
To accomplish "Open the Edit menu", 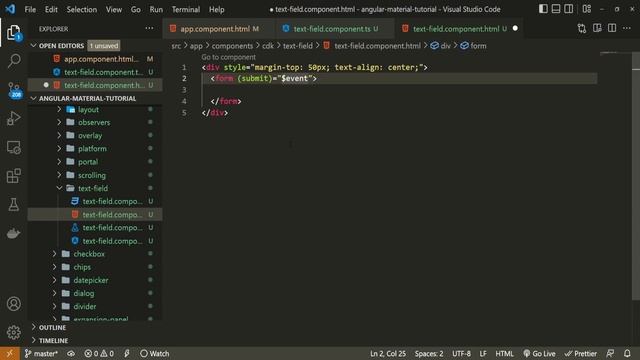I will 51,9.
